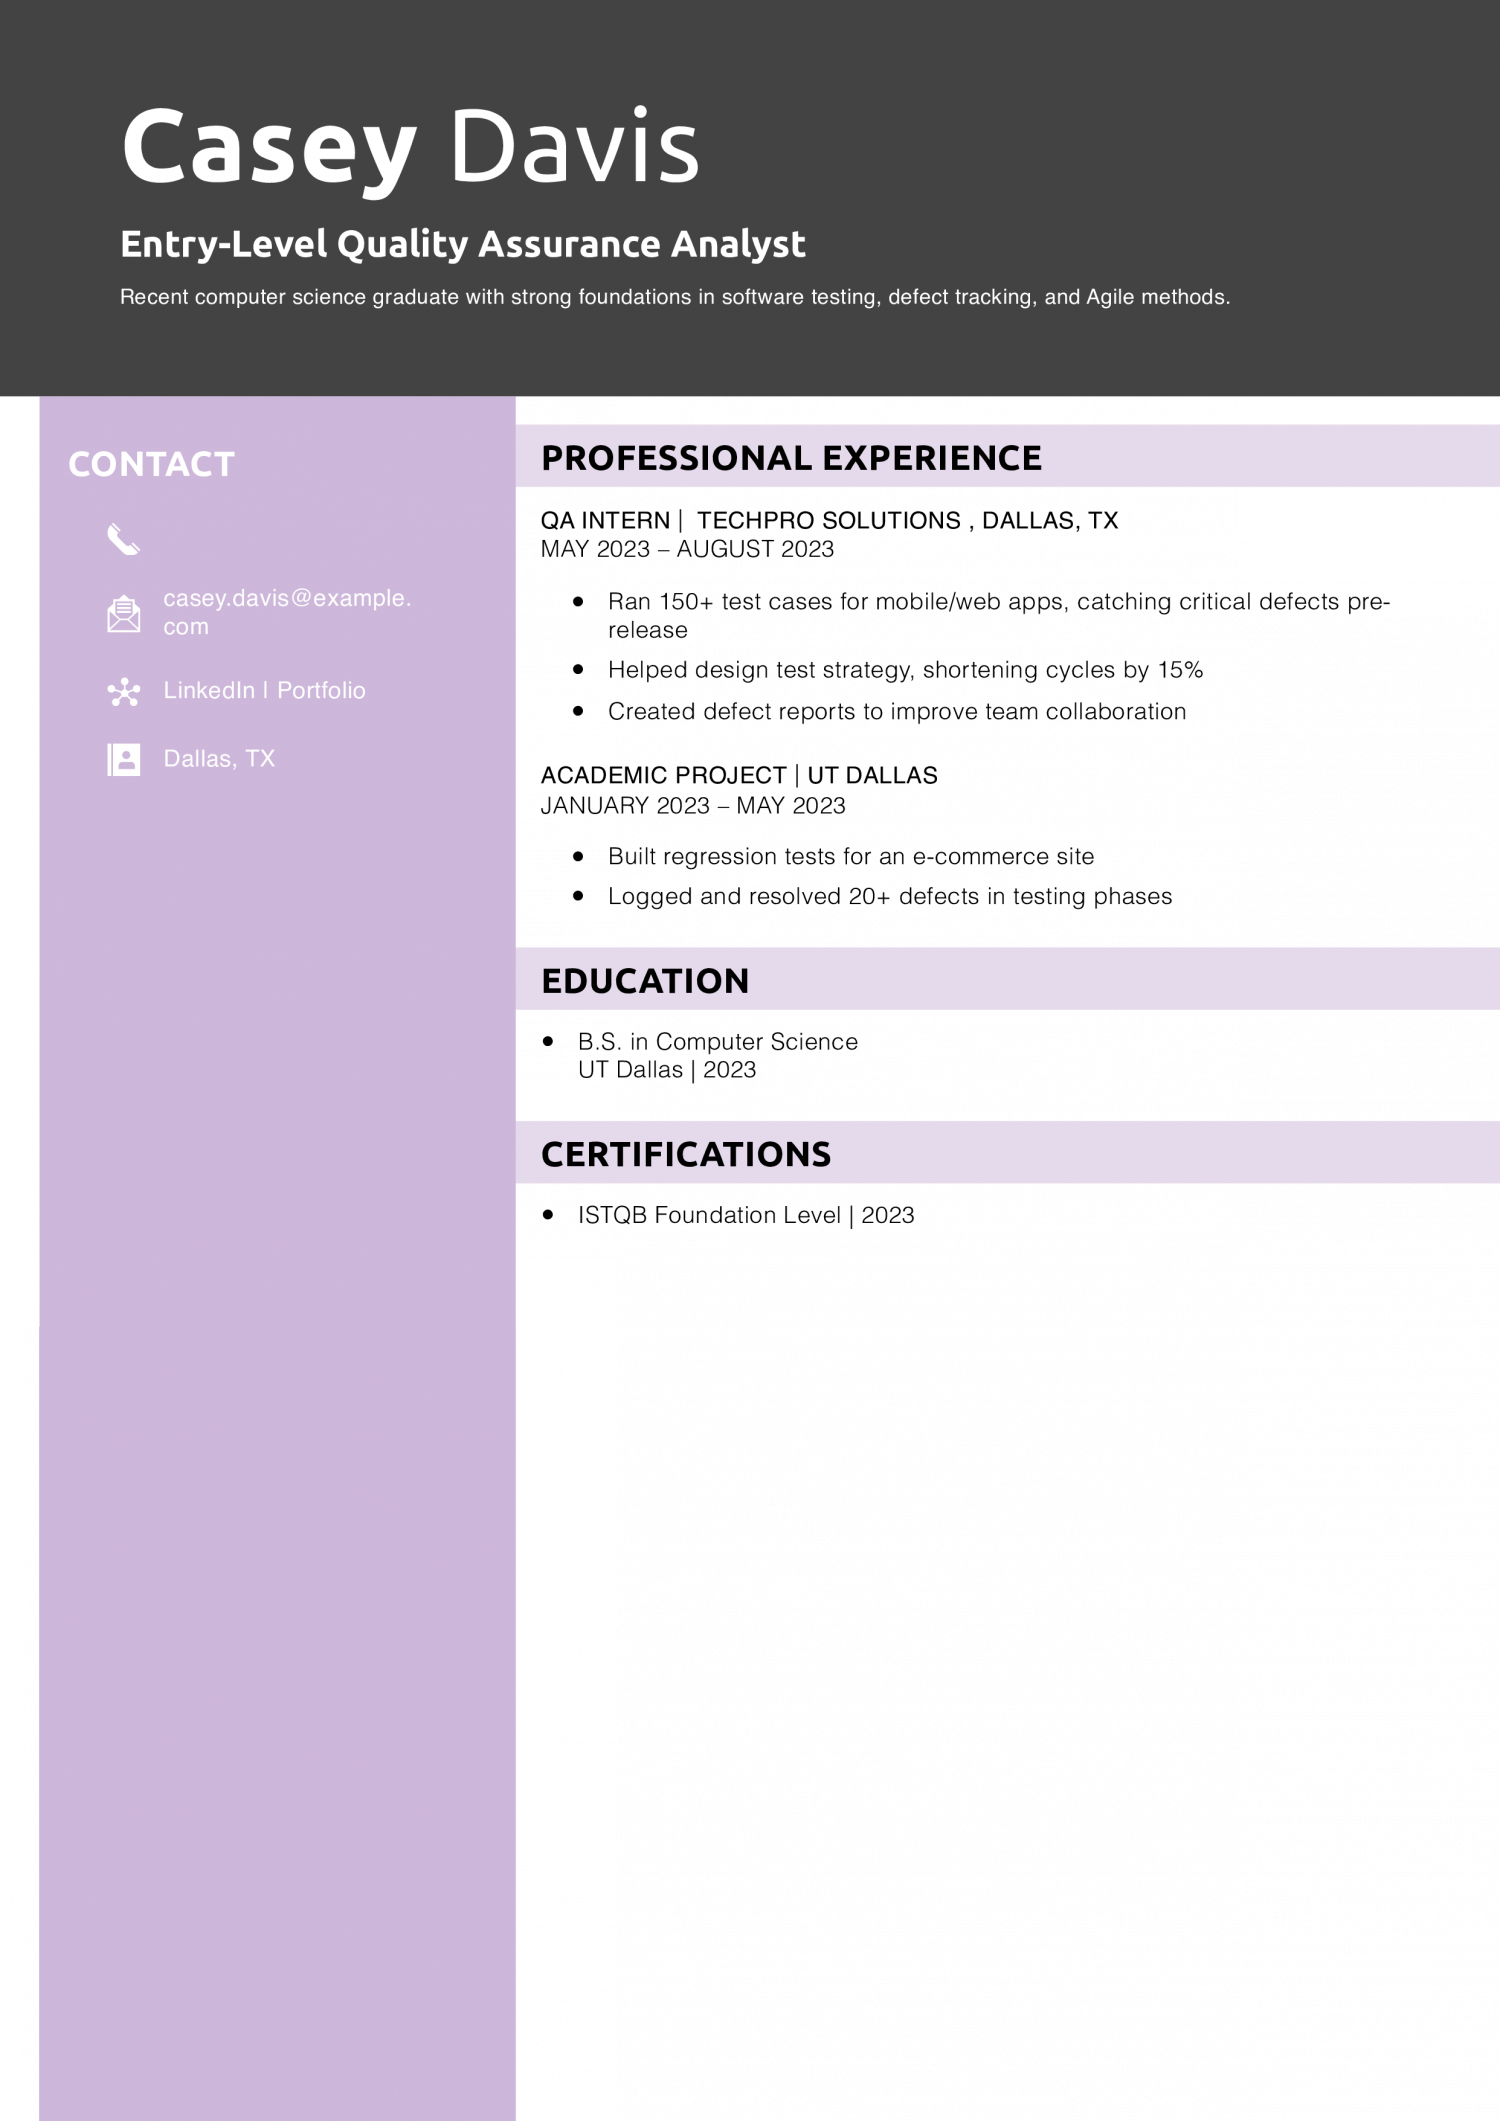This screenshot has height=2121, width=1500.
Task: Select the Dallas, TX location text
Action: pos(219,759)
